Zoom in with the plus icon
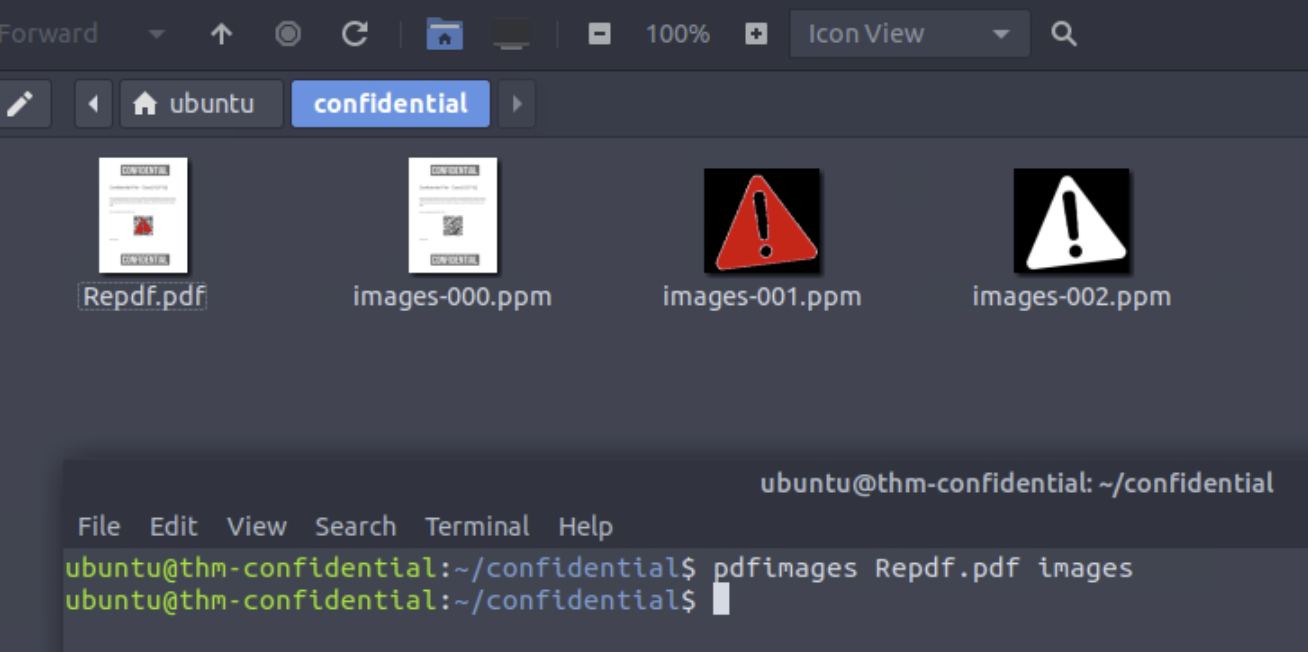Screen dimensions: 1308x652 pyautogui.click(x=756, y=34)
